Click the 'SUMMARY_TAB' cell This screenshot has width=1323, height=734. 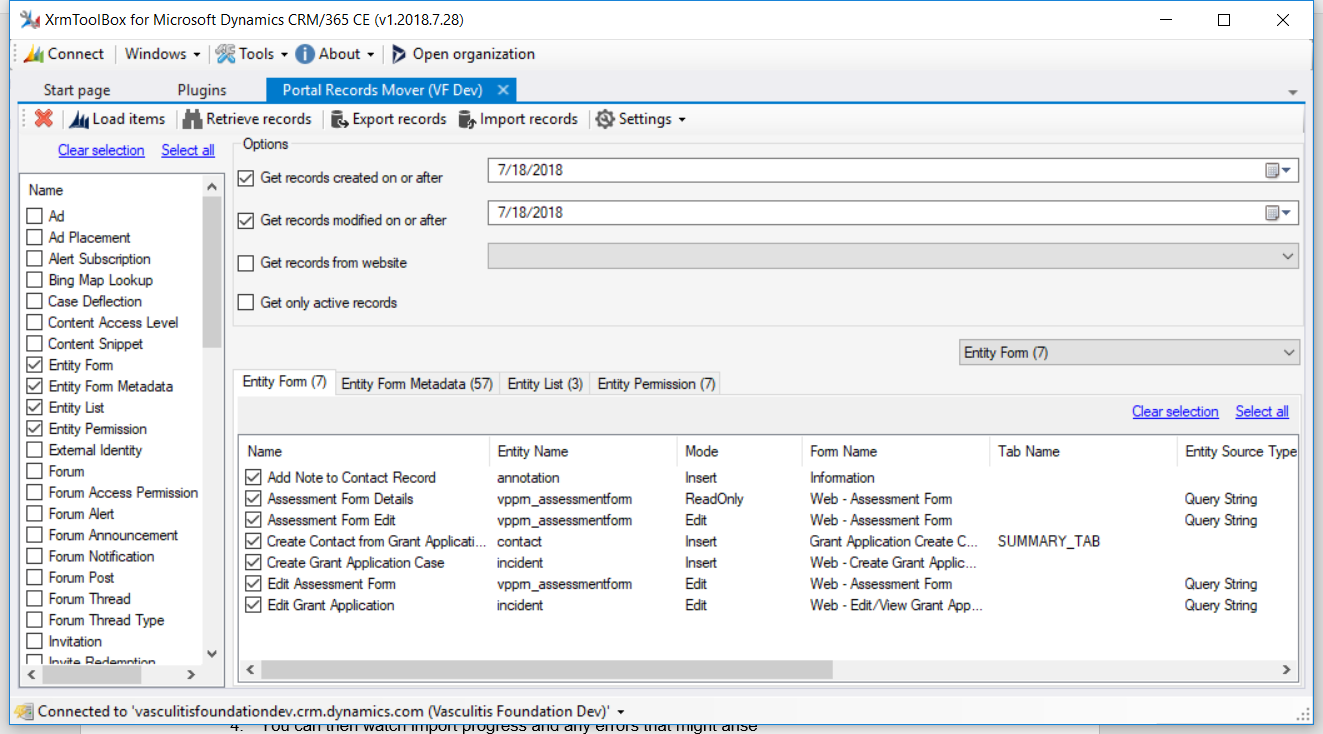point(1048,541)
